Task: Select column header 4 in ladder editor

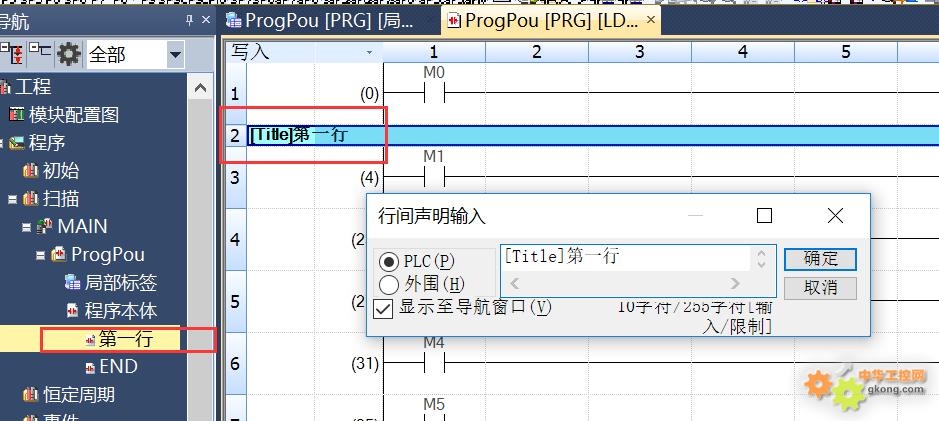Action: 743,52
